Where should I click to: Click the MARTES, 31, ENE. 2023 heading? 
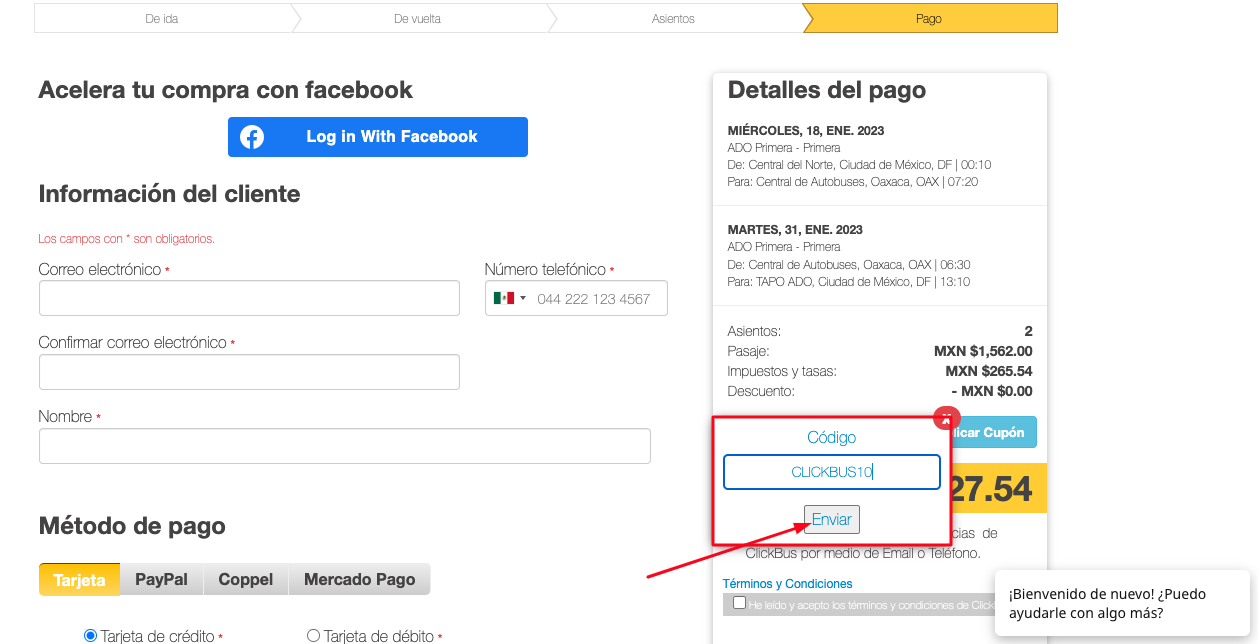(795, 230)
